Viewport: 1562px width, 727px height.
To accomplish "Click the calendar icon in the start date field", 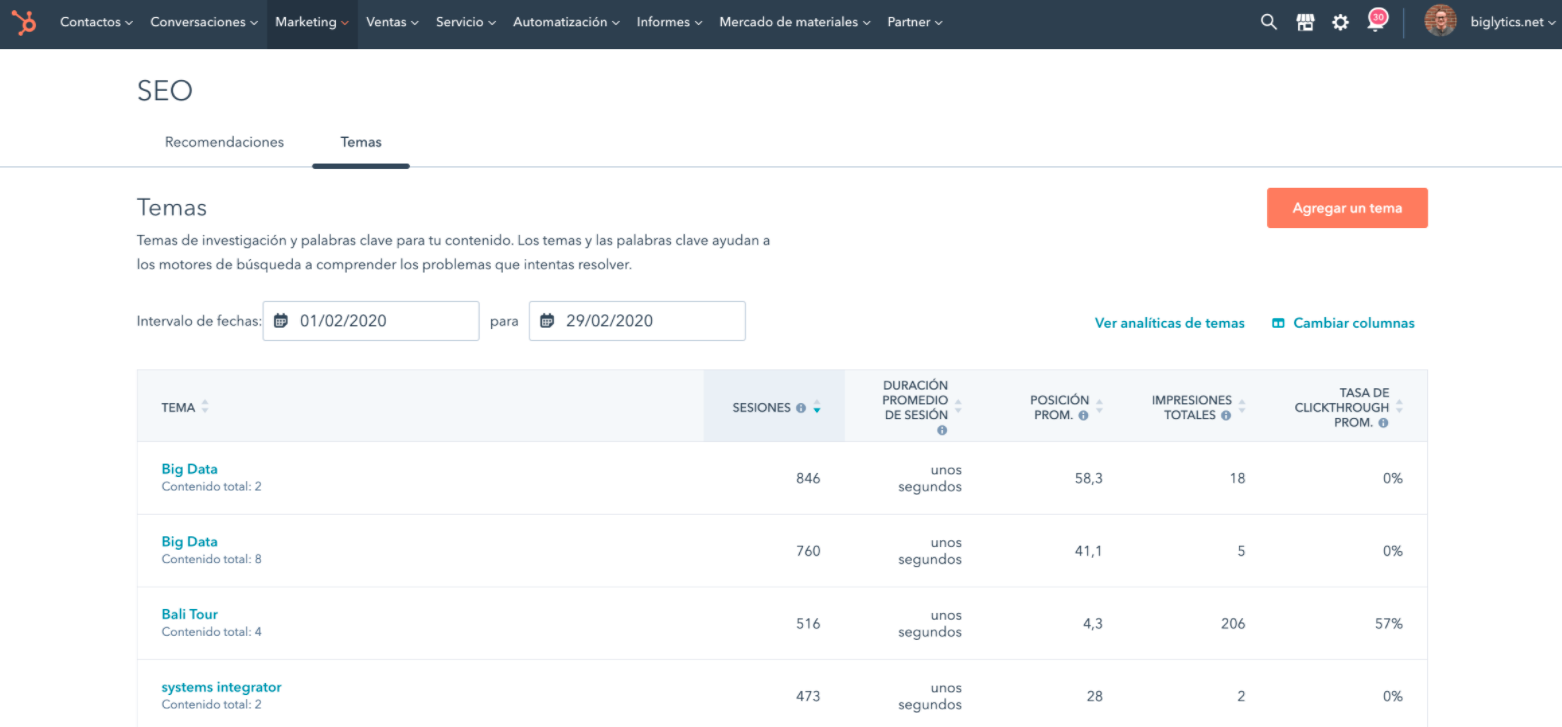I will click(281, 320).
